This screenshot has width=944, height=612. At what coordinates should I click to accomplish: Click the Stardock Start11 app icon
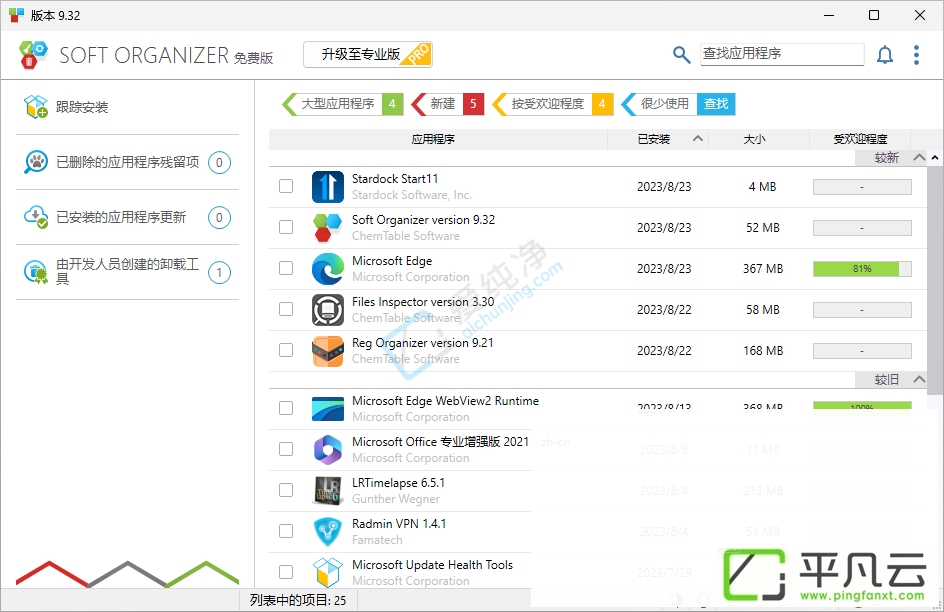click(x=328, y=187)
